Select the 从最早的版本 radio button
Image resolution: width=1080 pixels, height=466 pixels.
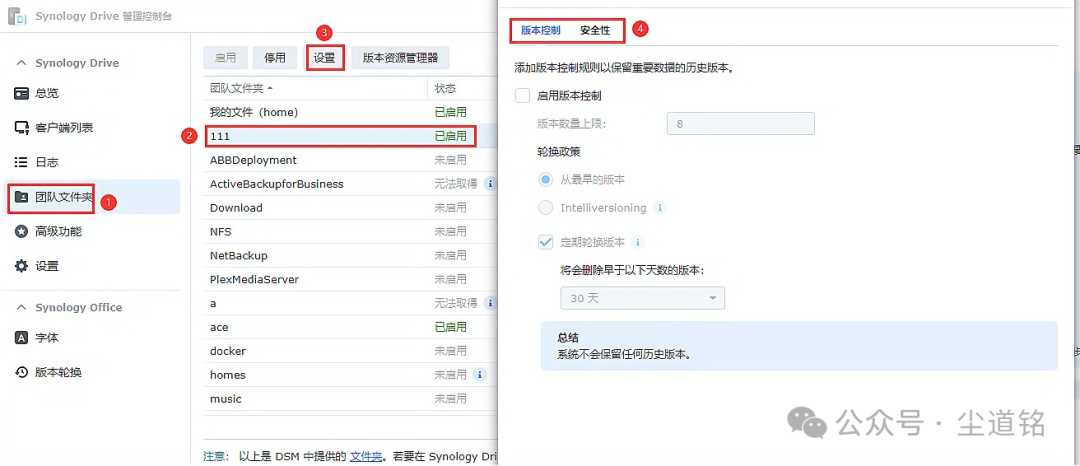click(546, 180)
